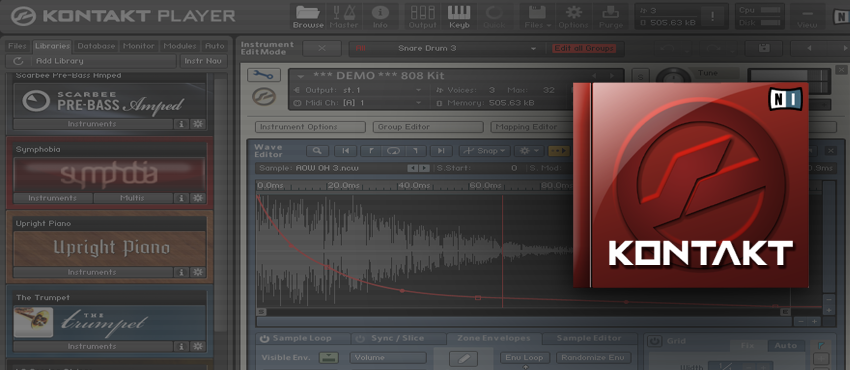Image resolution: width=850 pixels, height=370 pixels.
Task: Open the Wave Editor gear dropdown
Action: coord(529,151)
